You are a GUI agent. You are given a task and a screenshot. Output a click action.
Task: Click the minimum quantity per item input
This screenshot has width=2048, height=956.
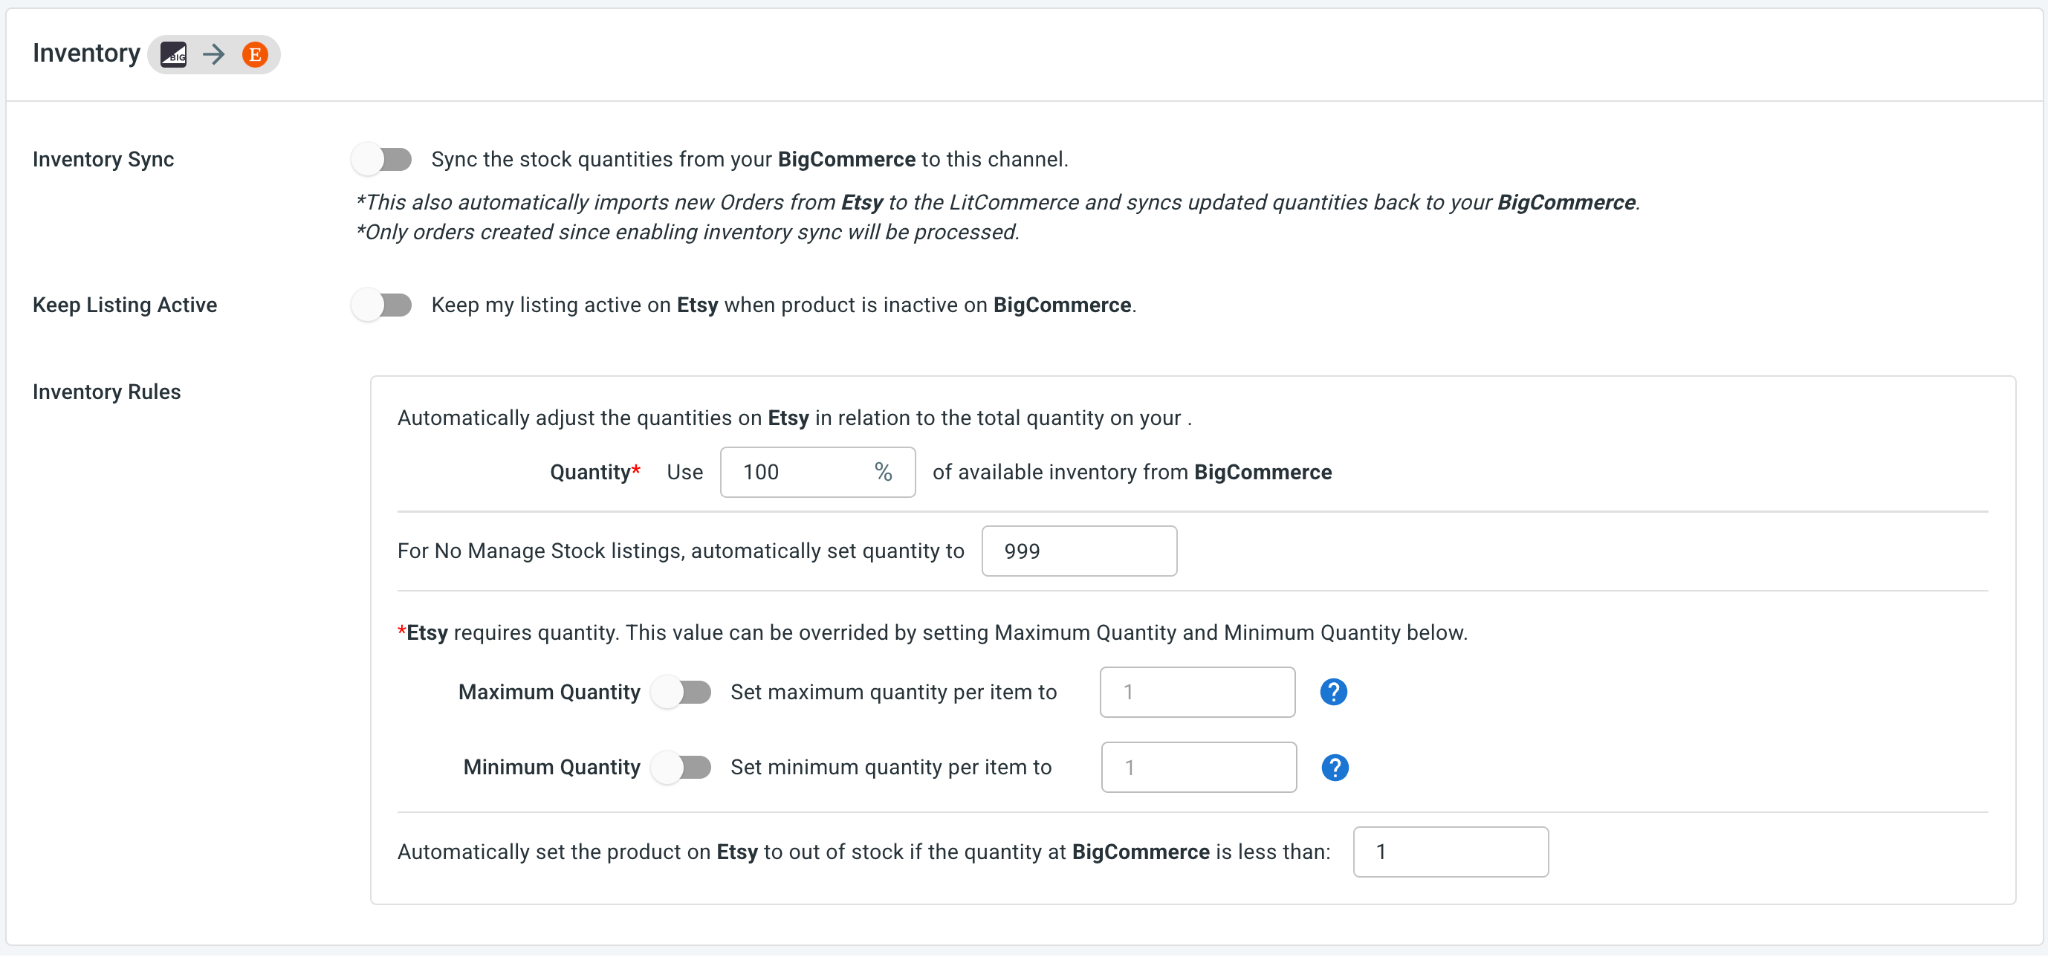tap(1199, 768)
